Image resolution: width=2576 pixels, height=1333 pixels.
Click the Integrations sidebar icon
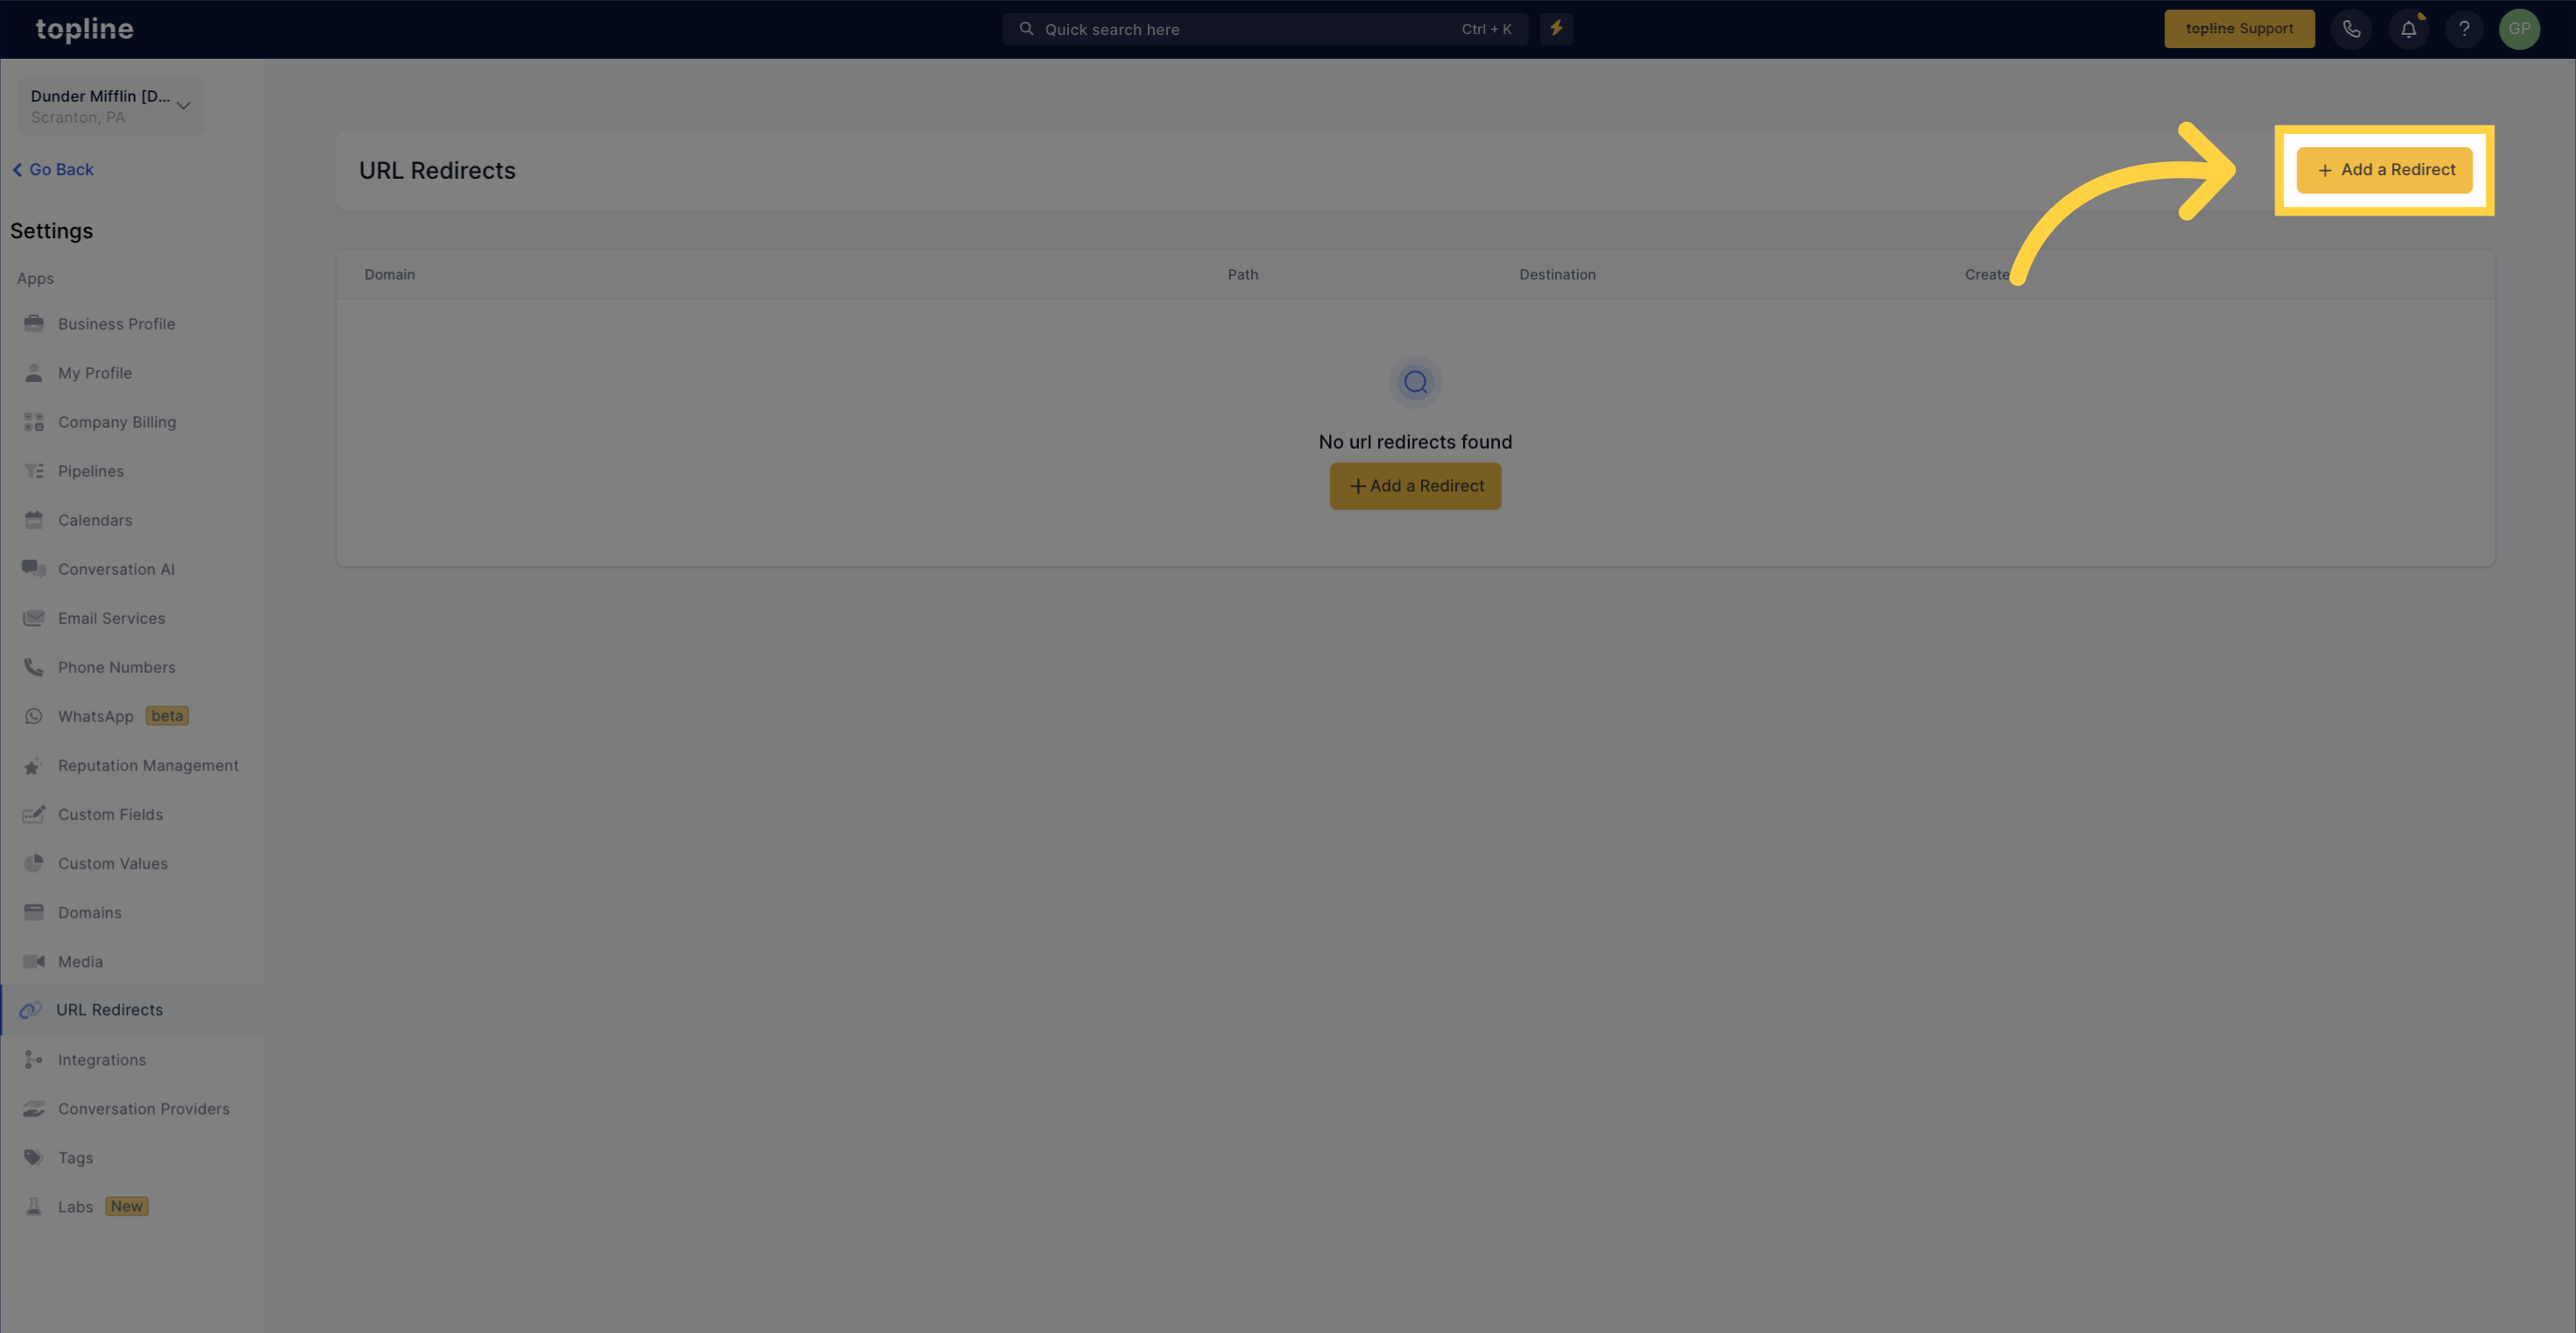[x=32, y=1060]
